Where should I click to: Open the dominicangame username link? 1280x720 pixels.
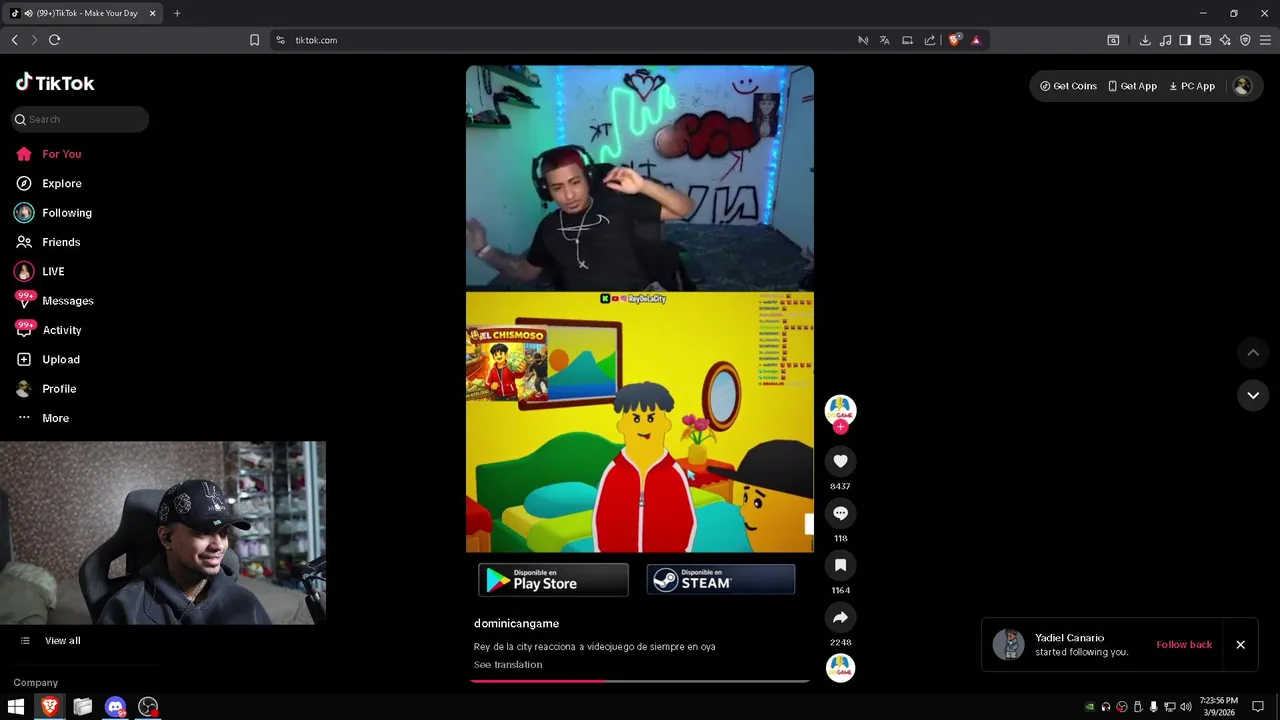point(516,623)
